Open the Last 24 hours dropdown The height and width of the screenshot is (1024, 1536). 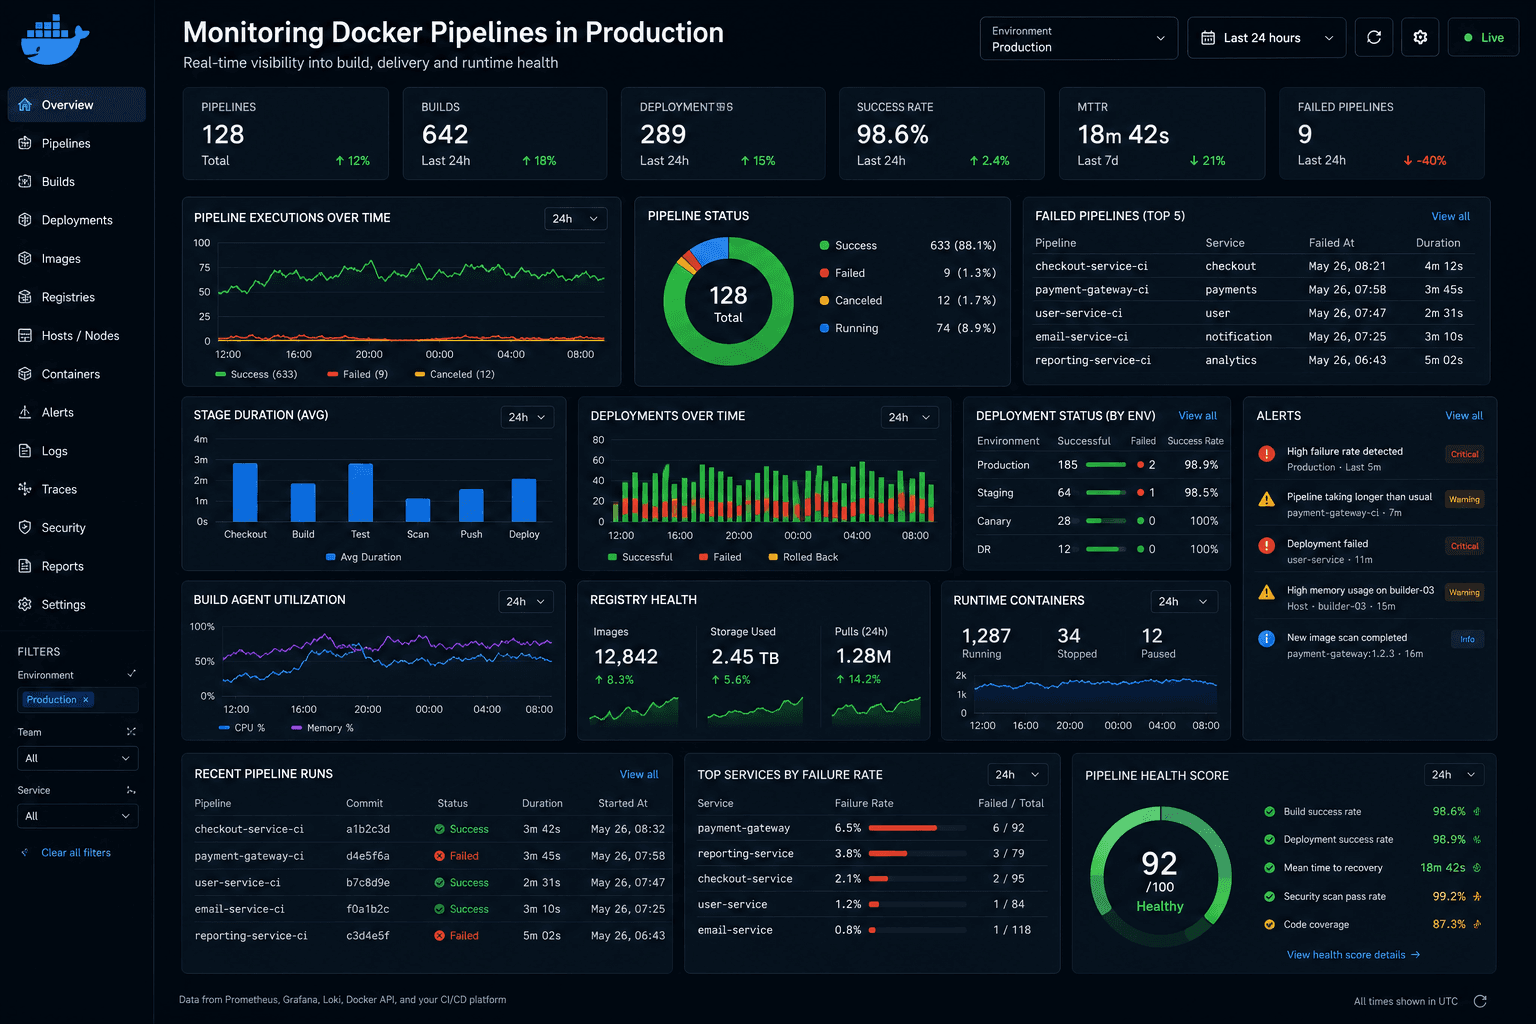tap(1267, 38)
